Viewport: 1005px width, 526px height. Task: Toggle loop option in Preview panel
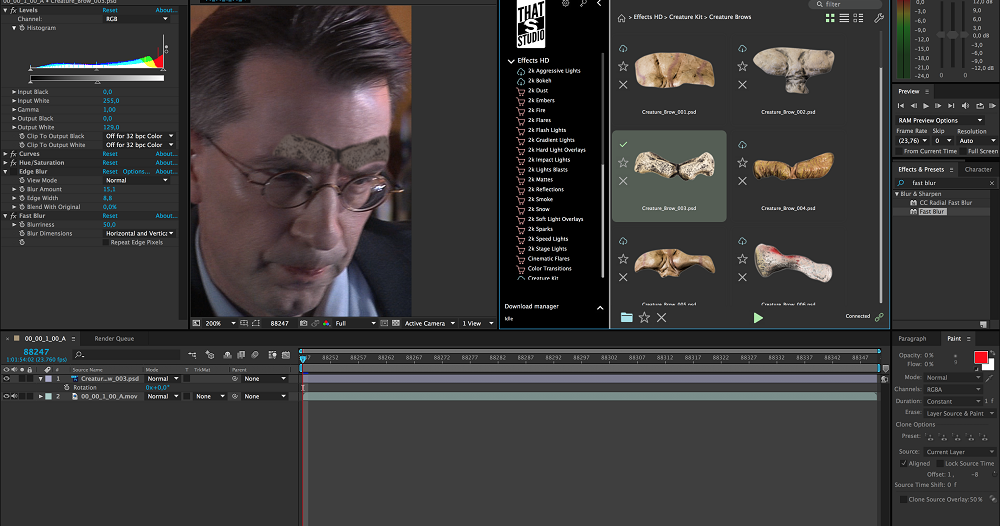979,106
